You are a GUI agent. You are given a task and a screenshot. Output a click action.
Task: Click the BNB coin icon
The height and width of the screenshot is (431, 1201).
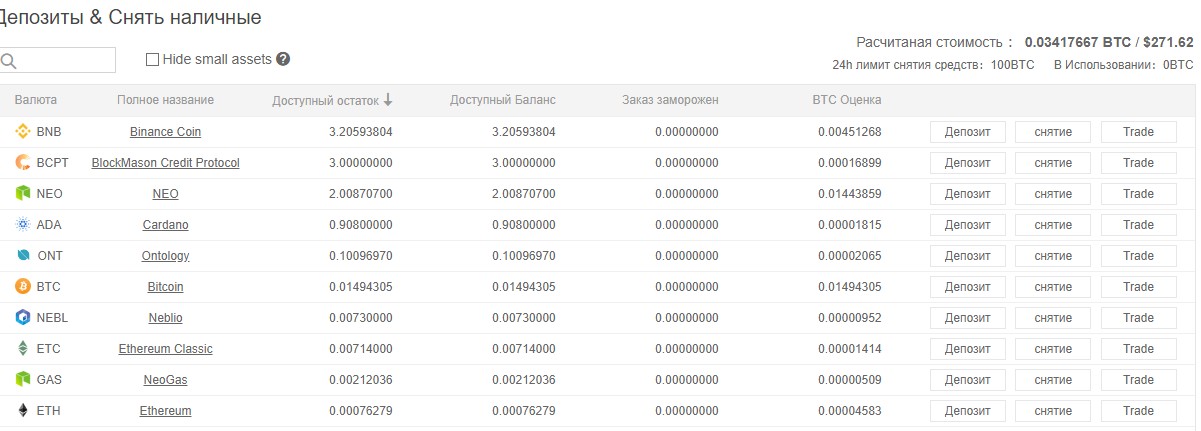23,132
